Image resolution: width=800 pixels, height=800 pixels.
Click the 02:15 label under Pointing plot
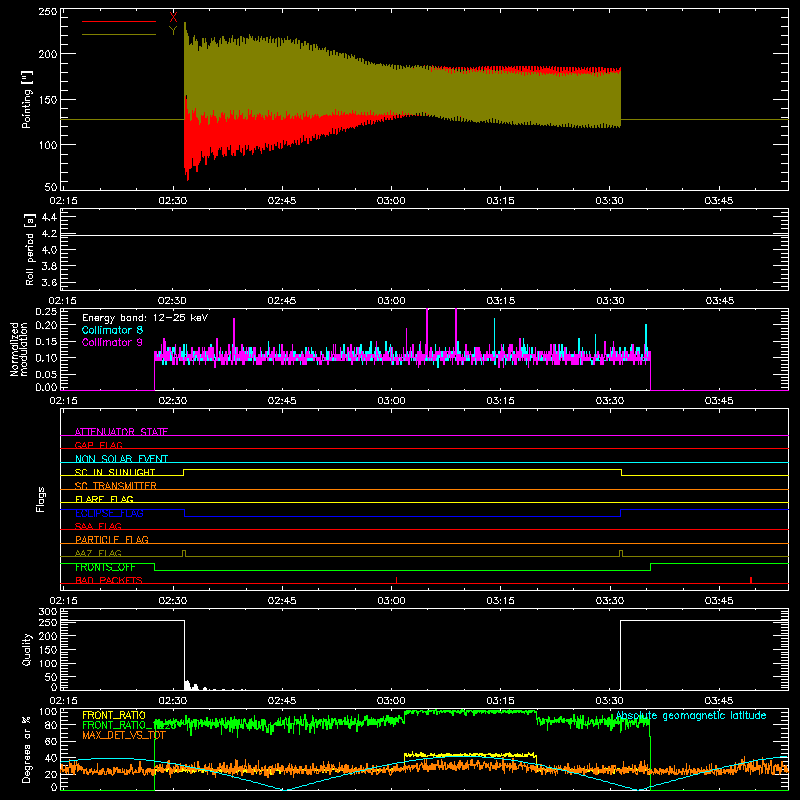(63, 201)
